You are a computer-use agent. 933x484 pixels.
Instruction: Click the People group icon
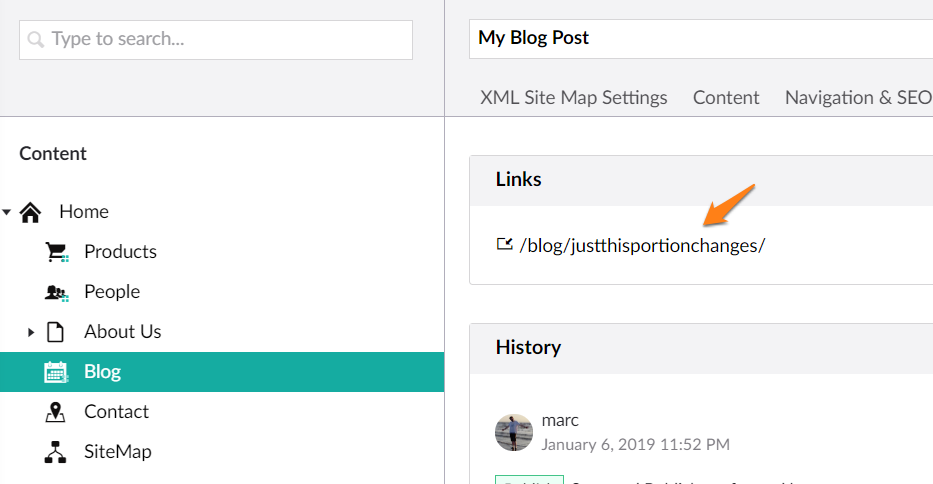pyautogui.click(x=57, y=292)
